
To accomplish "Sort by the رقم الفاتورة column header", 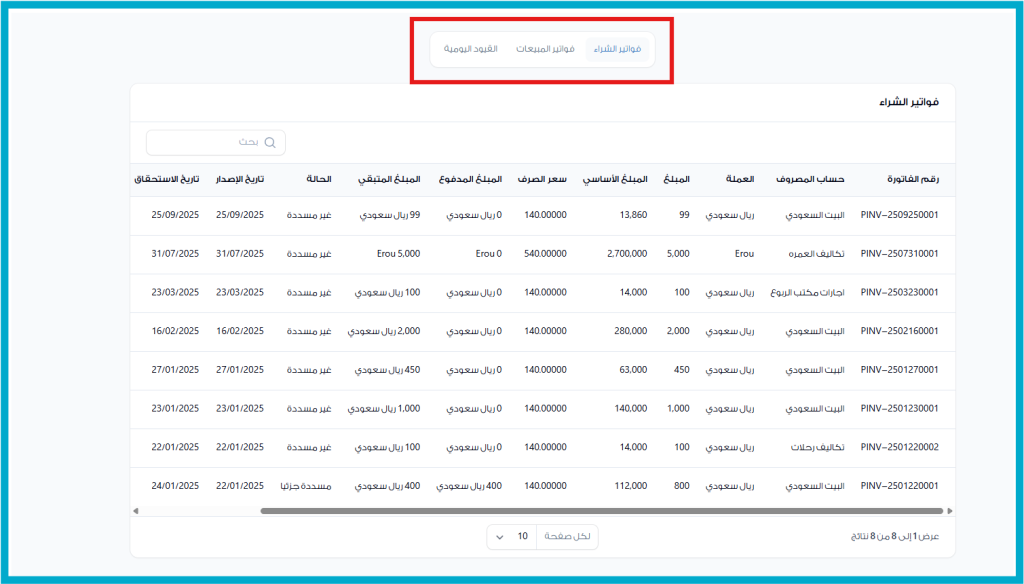I will point(912,180).
